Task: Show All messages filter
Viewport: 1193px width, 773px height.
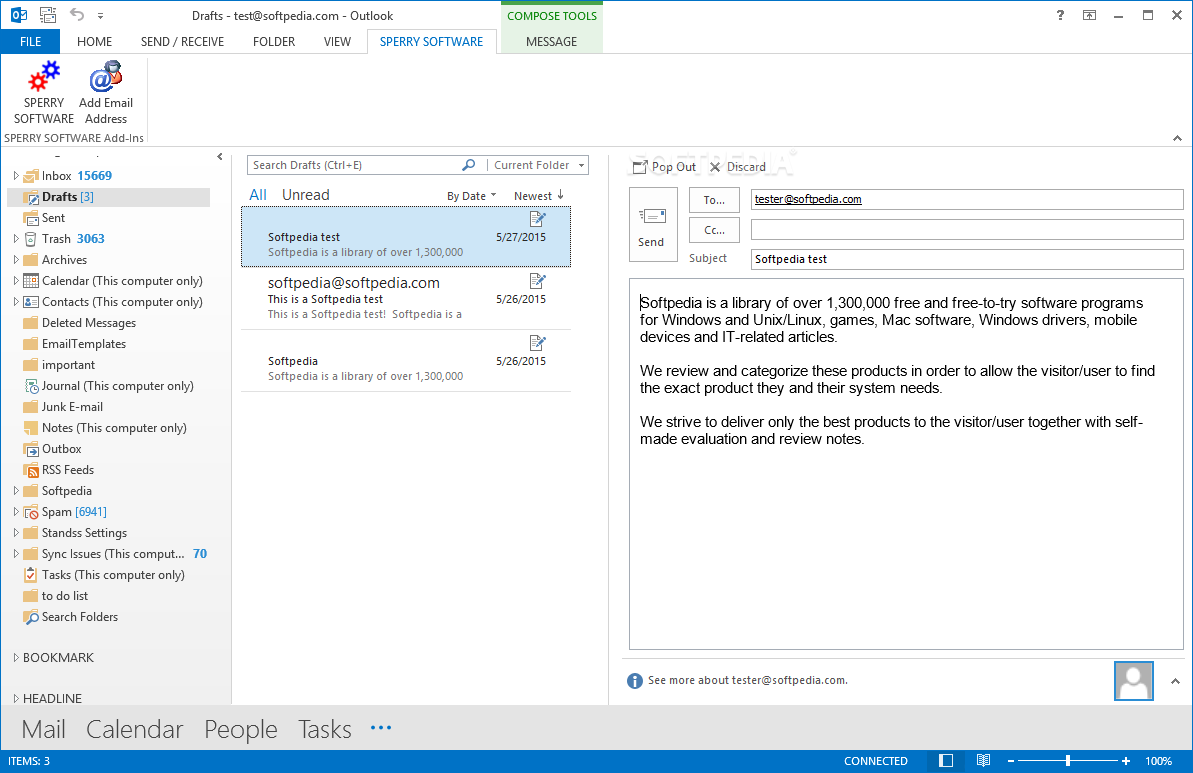Action: click(258, 195)
